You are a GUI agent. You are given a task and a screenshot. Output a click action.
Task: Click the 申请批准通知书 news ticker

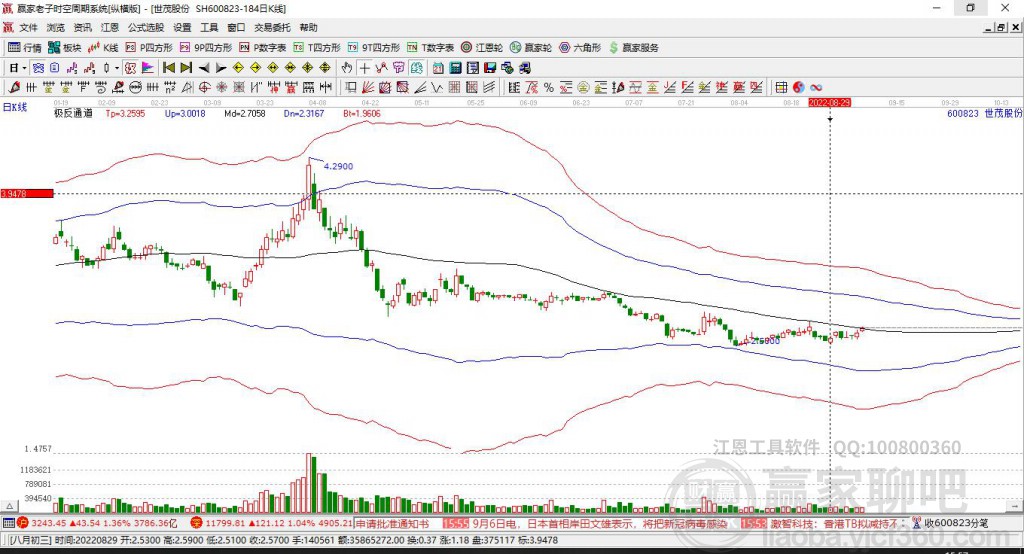pos(392,523)
